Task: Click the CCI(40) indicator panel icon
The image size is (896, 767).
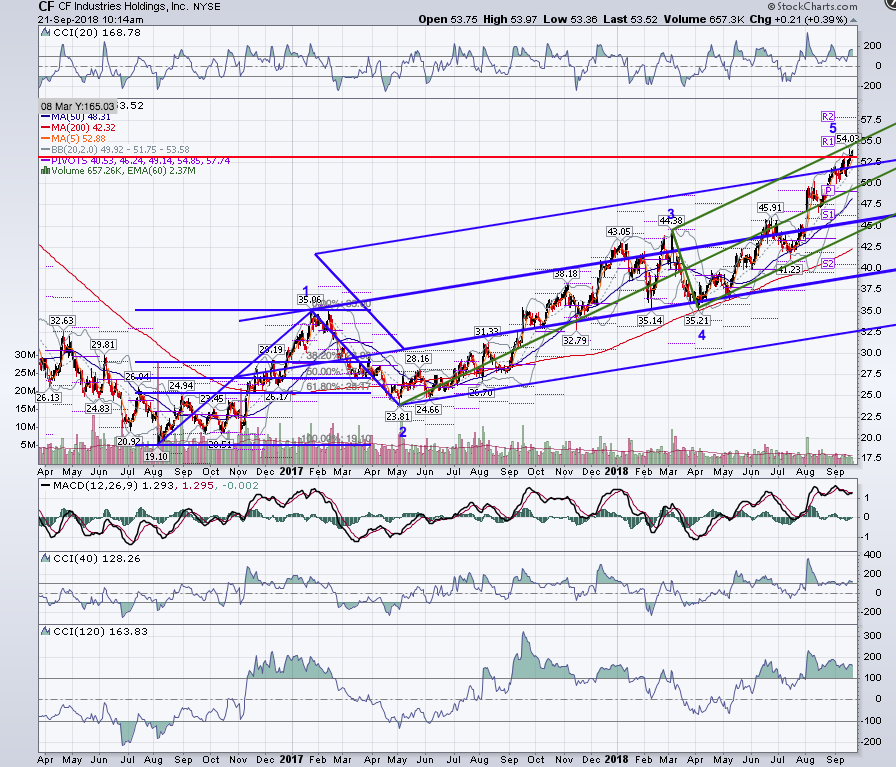Action: point(46,559)
